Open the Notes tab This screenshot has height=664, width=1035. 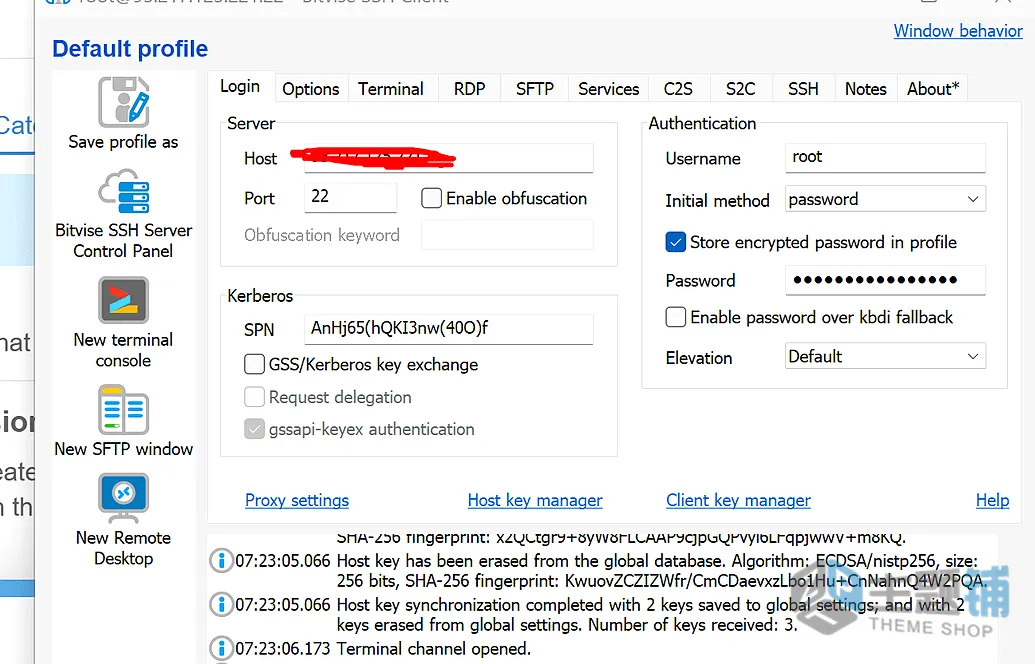click(865, 89)
